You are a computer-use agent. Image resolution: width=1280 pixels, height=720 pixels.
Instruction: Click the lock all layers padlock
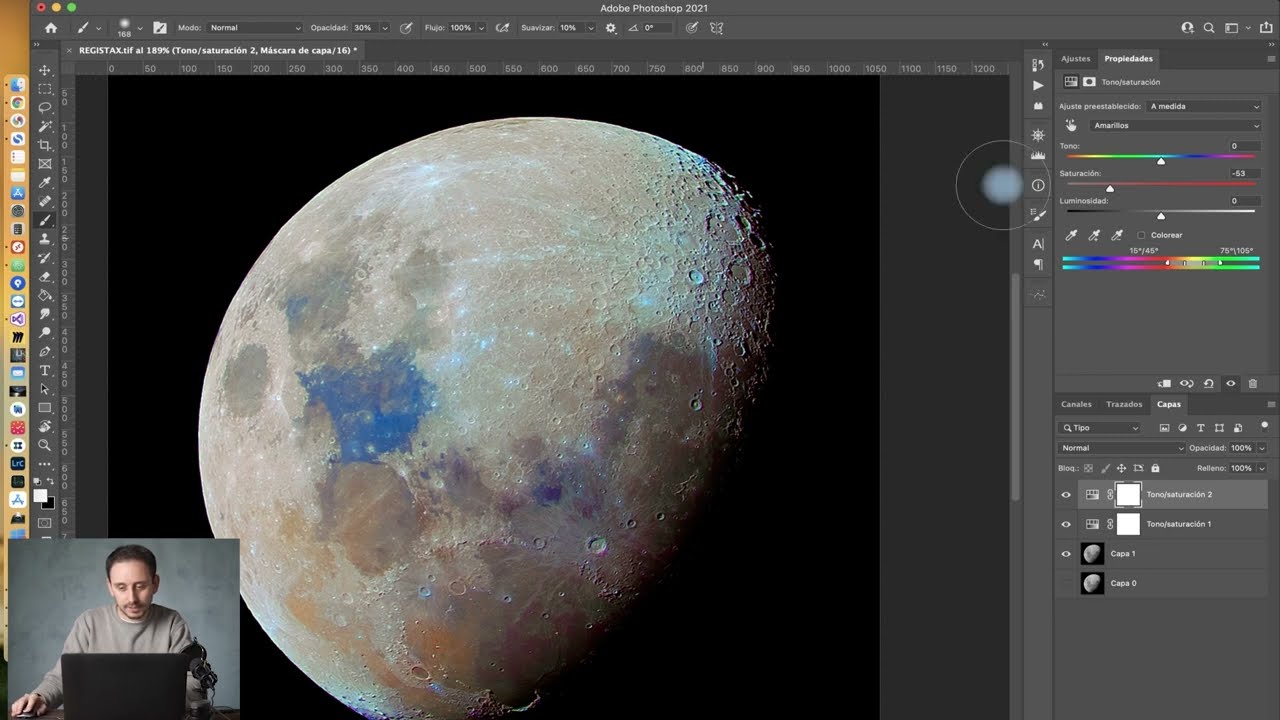(x=1155, y=468)
